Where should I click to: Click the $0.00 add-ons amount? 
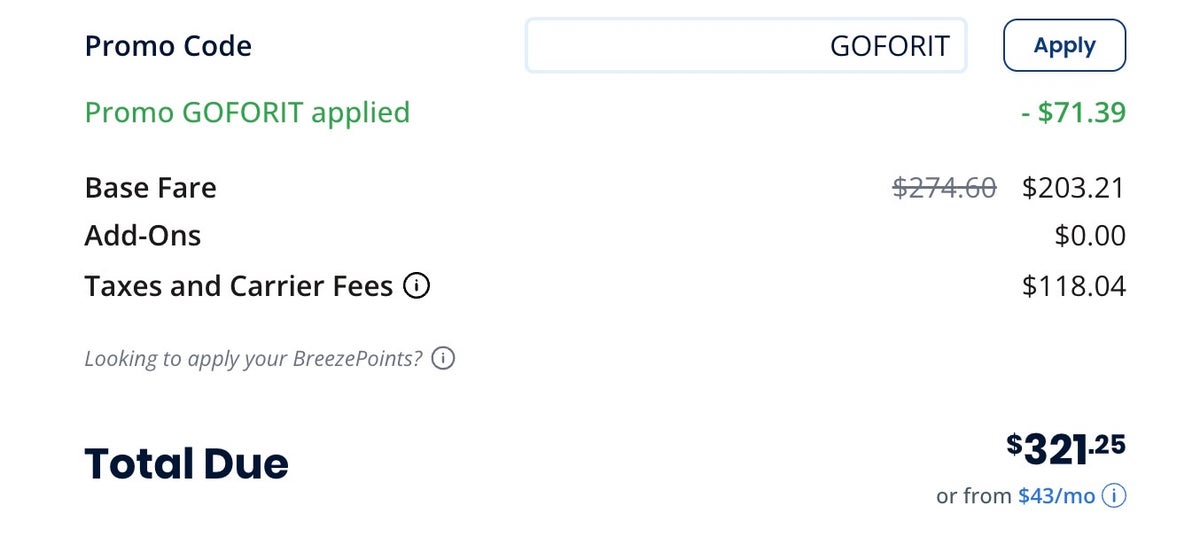click(x=1089, y=236)
